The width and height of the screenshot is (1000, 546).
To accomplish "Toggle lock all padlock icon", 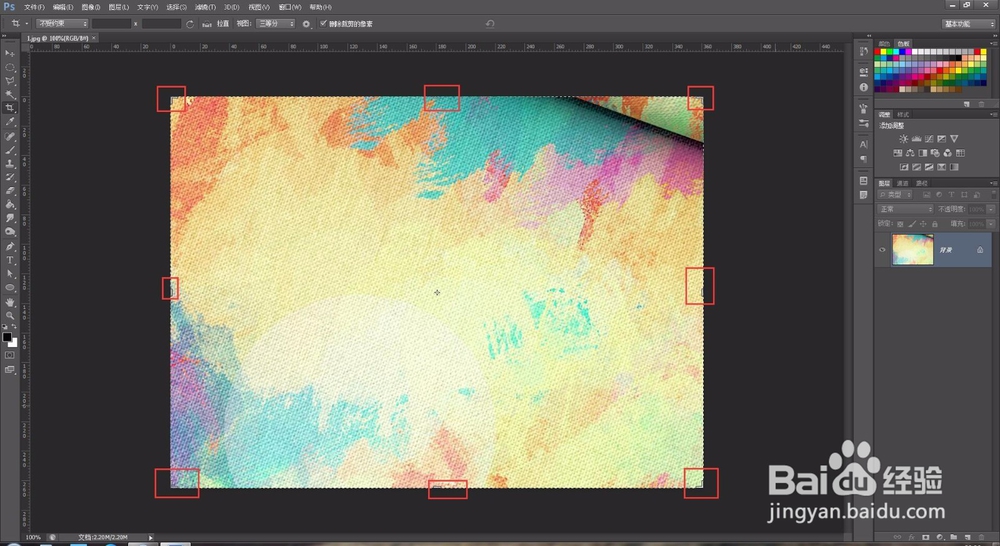I will tap(935, 224).
